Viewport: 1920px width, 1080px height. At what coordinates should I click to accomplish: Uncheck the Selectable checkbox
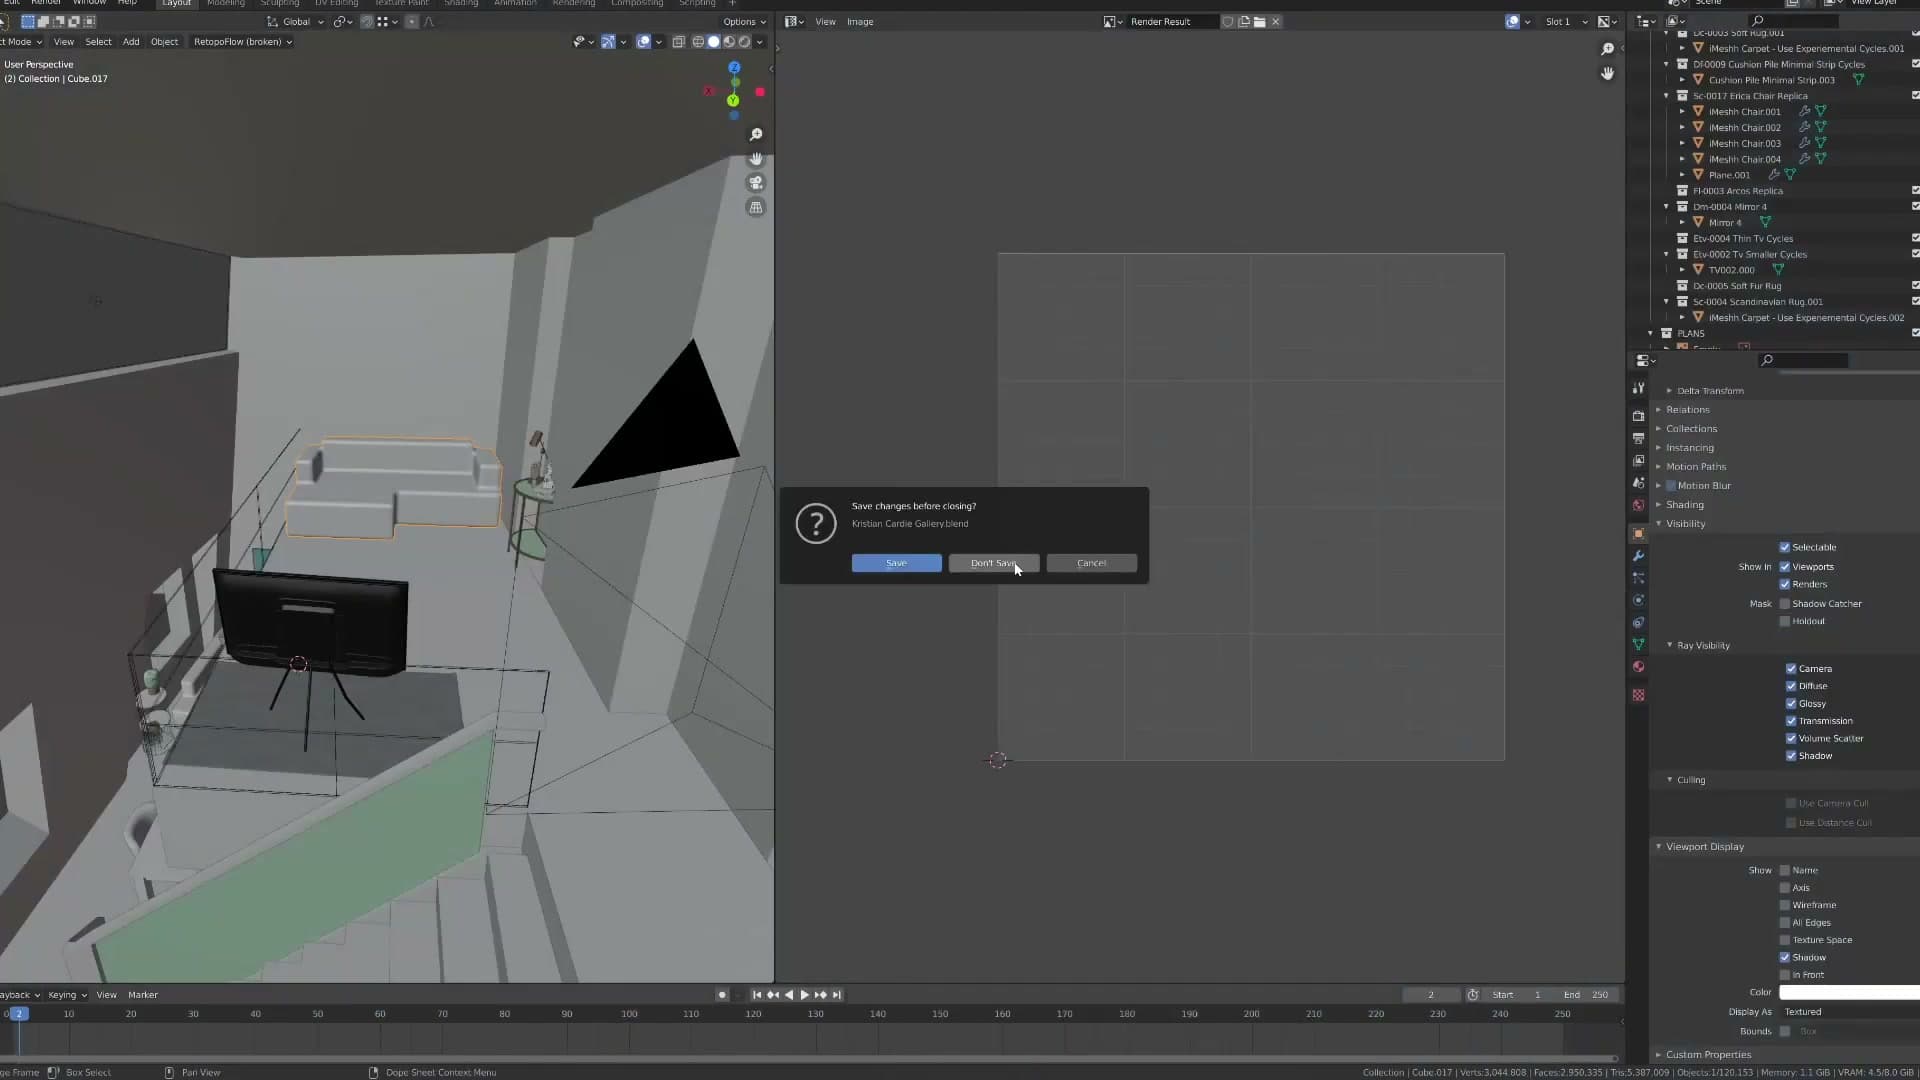click(1785, 547)
